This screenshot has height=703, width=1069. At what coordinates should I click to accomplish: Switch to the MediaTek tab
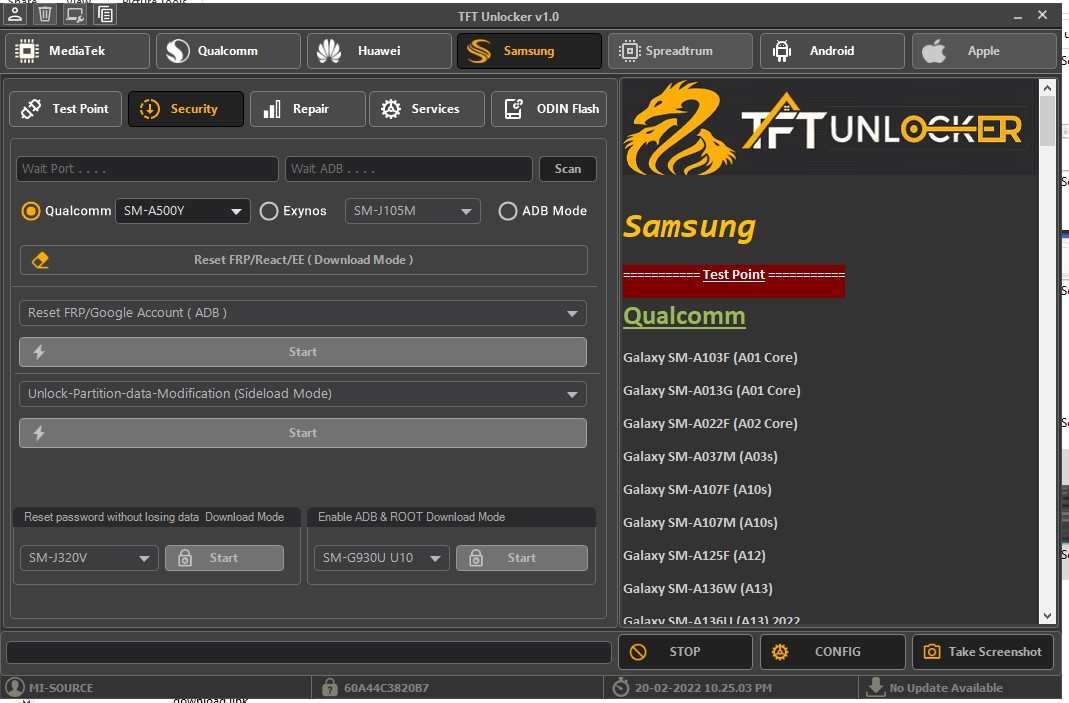click(x=77, y=51)
